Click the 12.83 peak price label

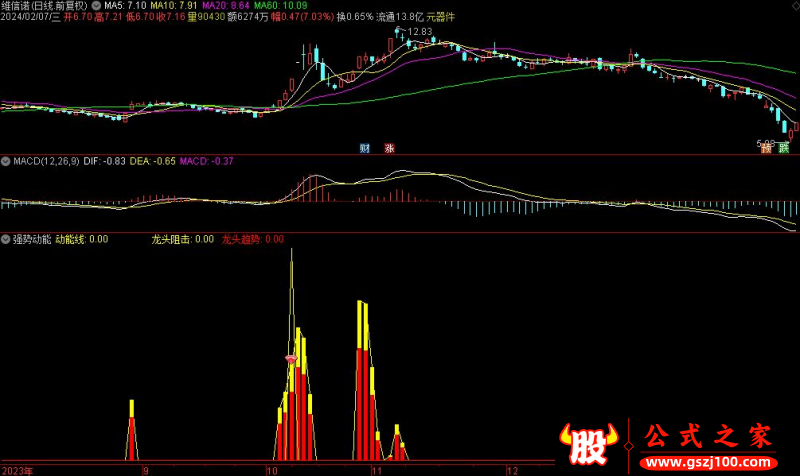point(420,32)
